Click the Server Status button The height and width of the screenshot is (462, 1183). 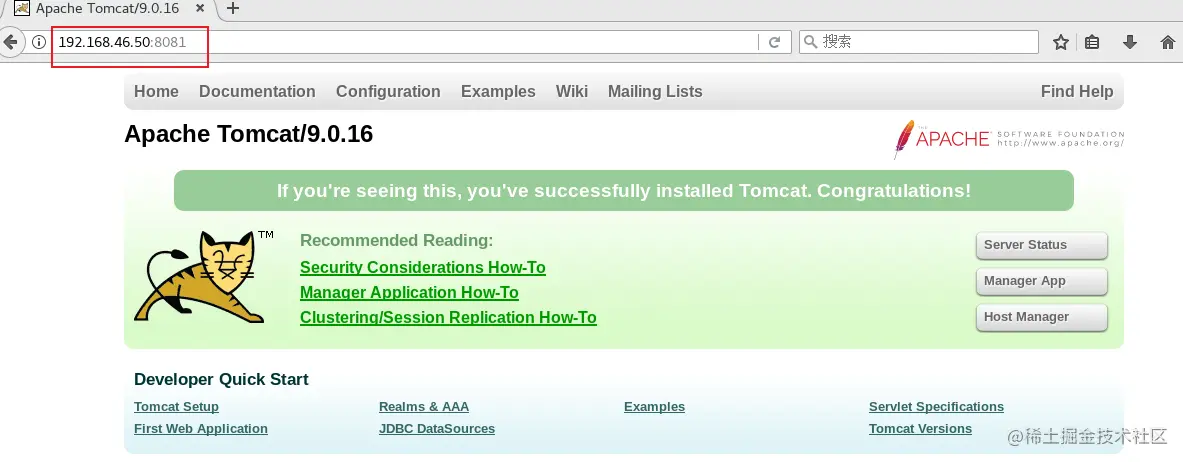(1042, 245)
